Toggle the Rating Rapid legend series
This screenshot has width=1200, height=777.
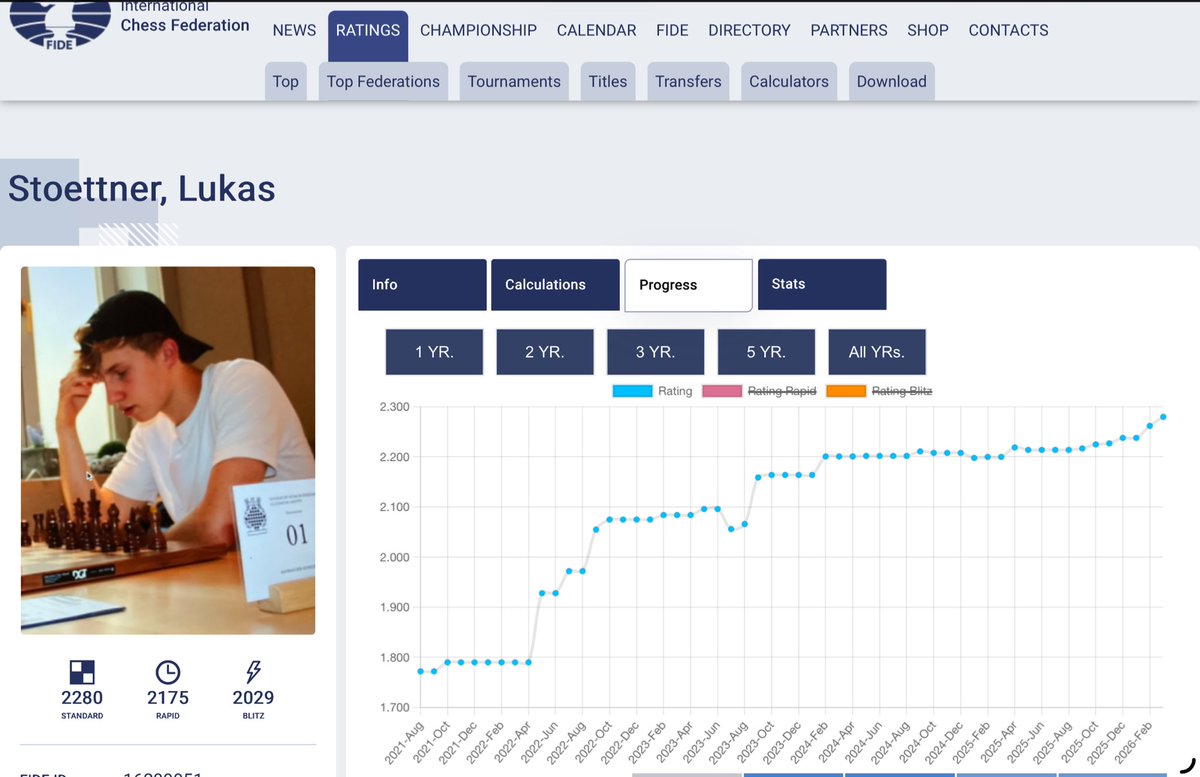coord(759,391)
